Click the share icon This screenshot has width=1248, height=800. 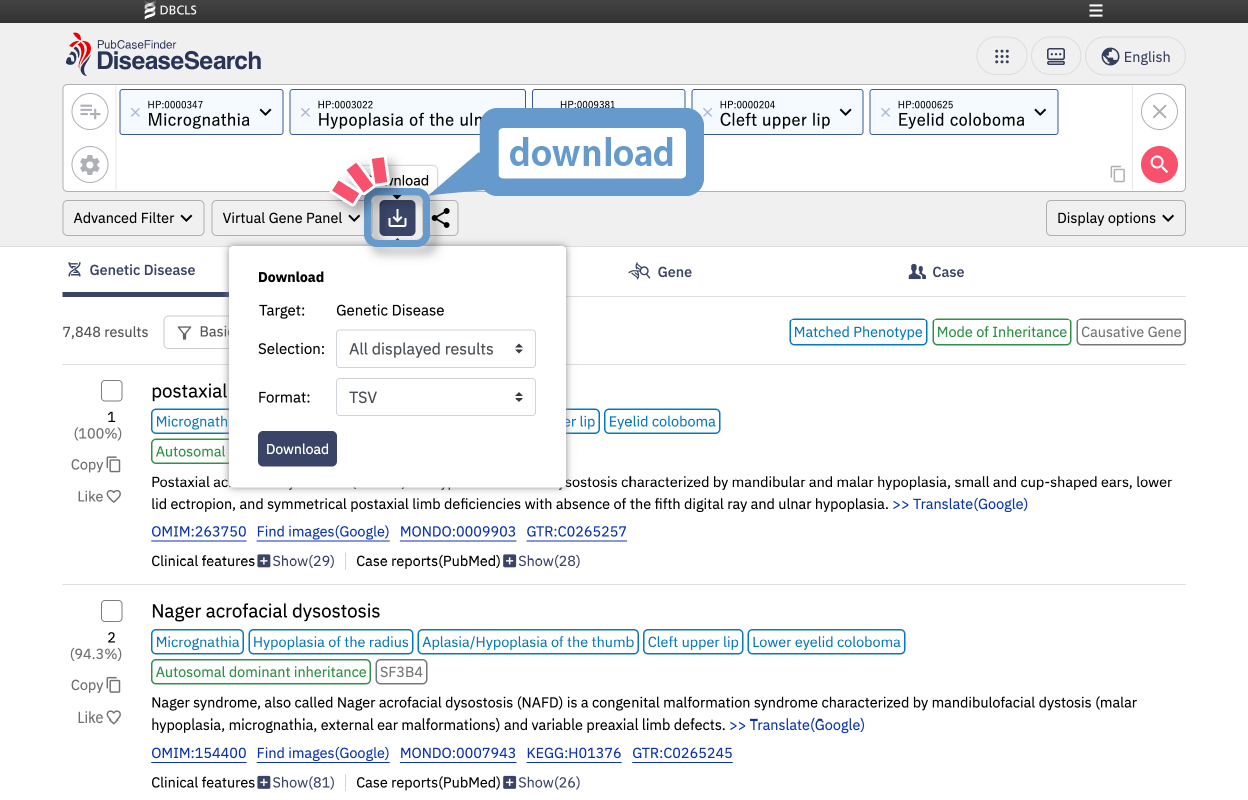[x=441, y=218]
